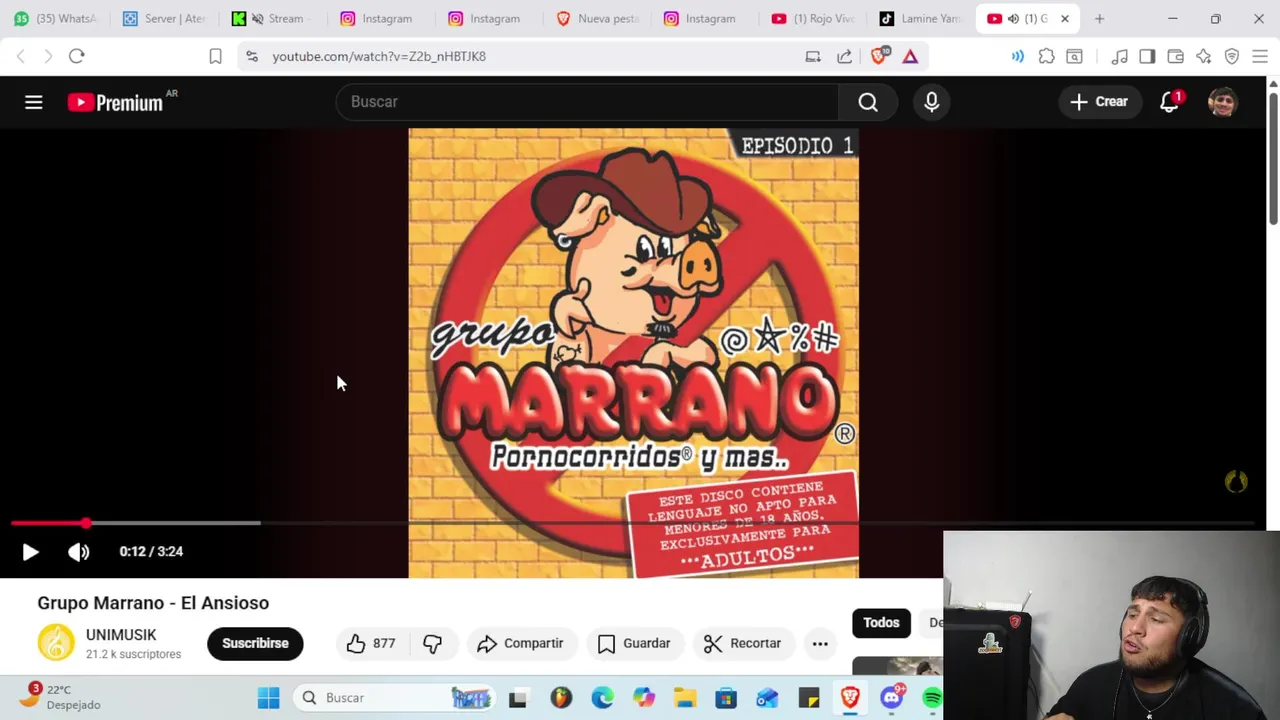Open Brave Leo AI sparkle icon
1280x720 pixels.
[1203, 56]
